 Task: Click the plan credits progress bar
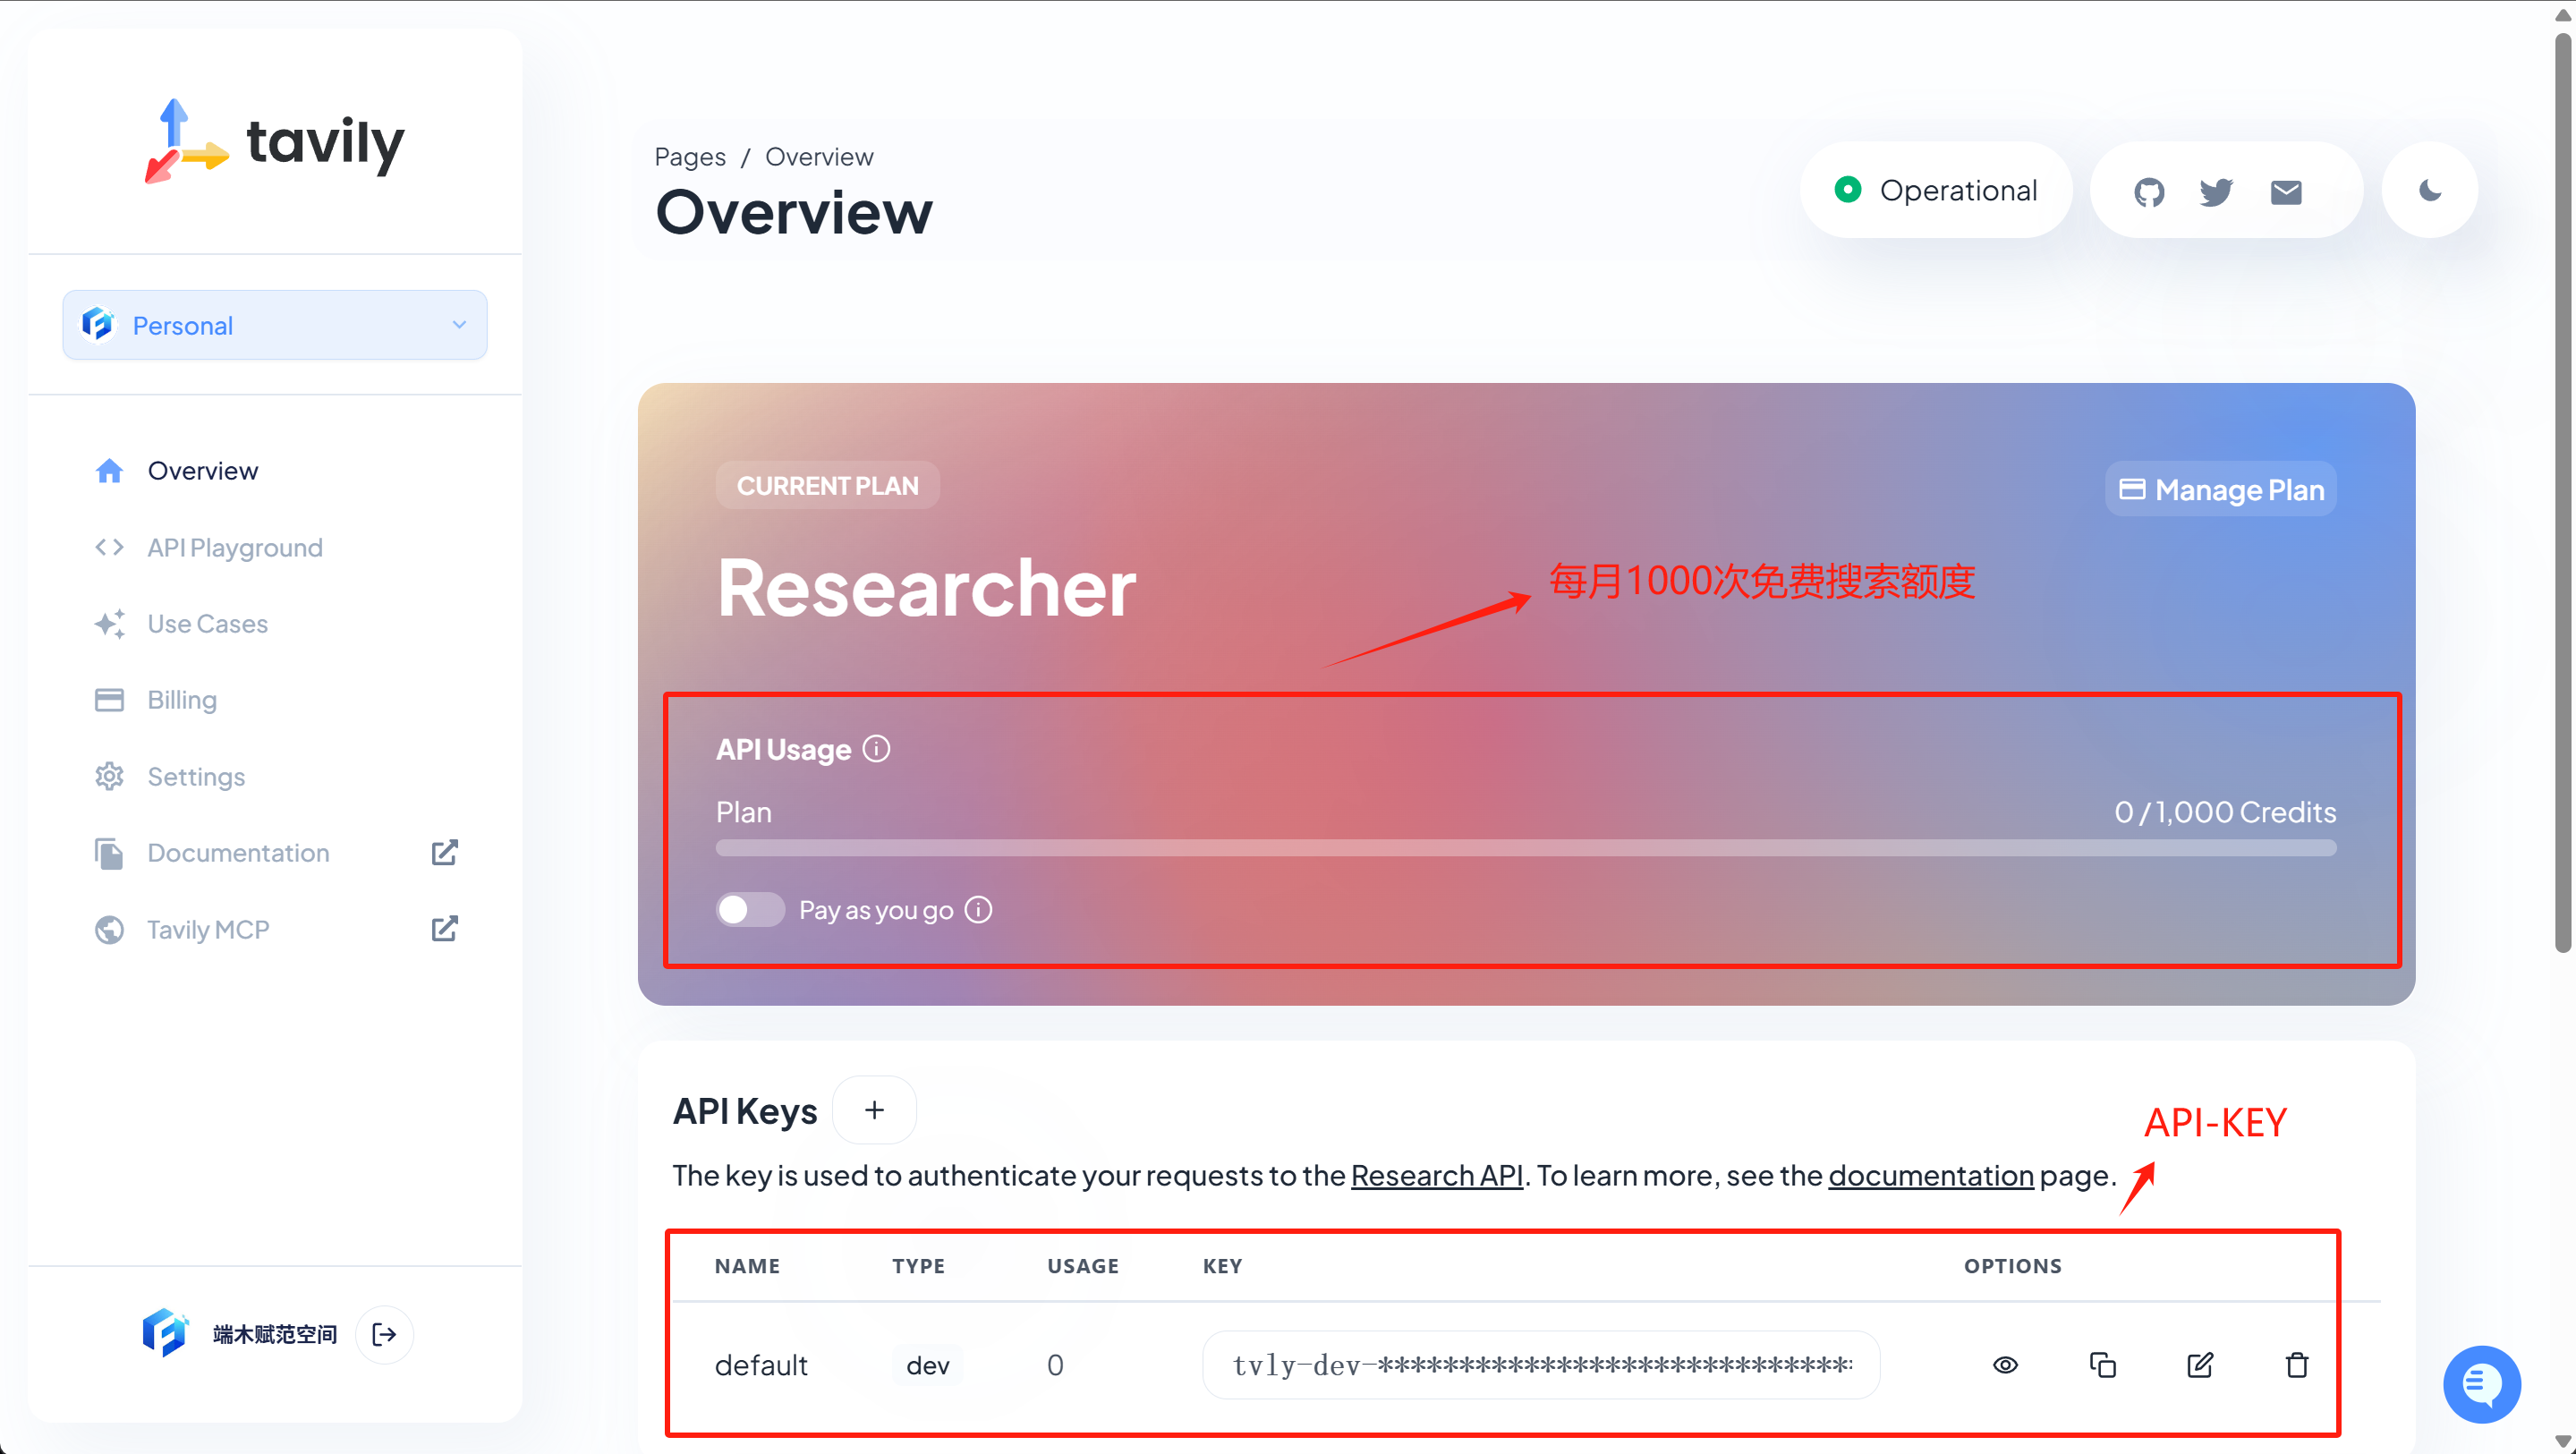tap(1526, 848)
